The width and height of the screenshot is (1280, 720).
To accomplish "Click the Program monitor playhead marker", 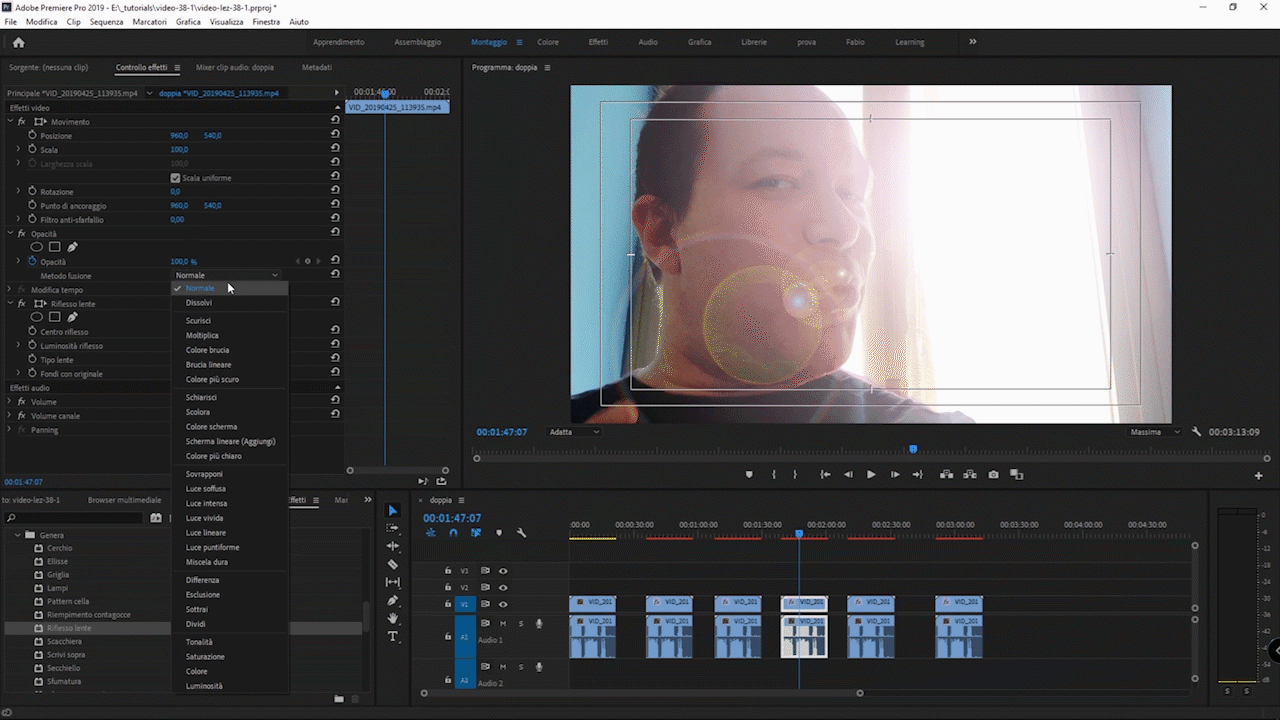I will [x=913, y=449].
